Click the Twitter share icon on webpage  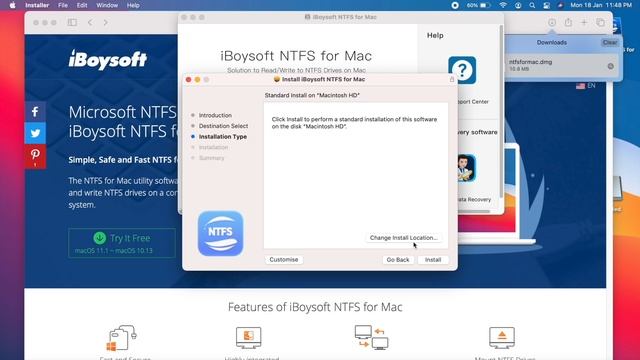(x=35, y=133)
